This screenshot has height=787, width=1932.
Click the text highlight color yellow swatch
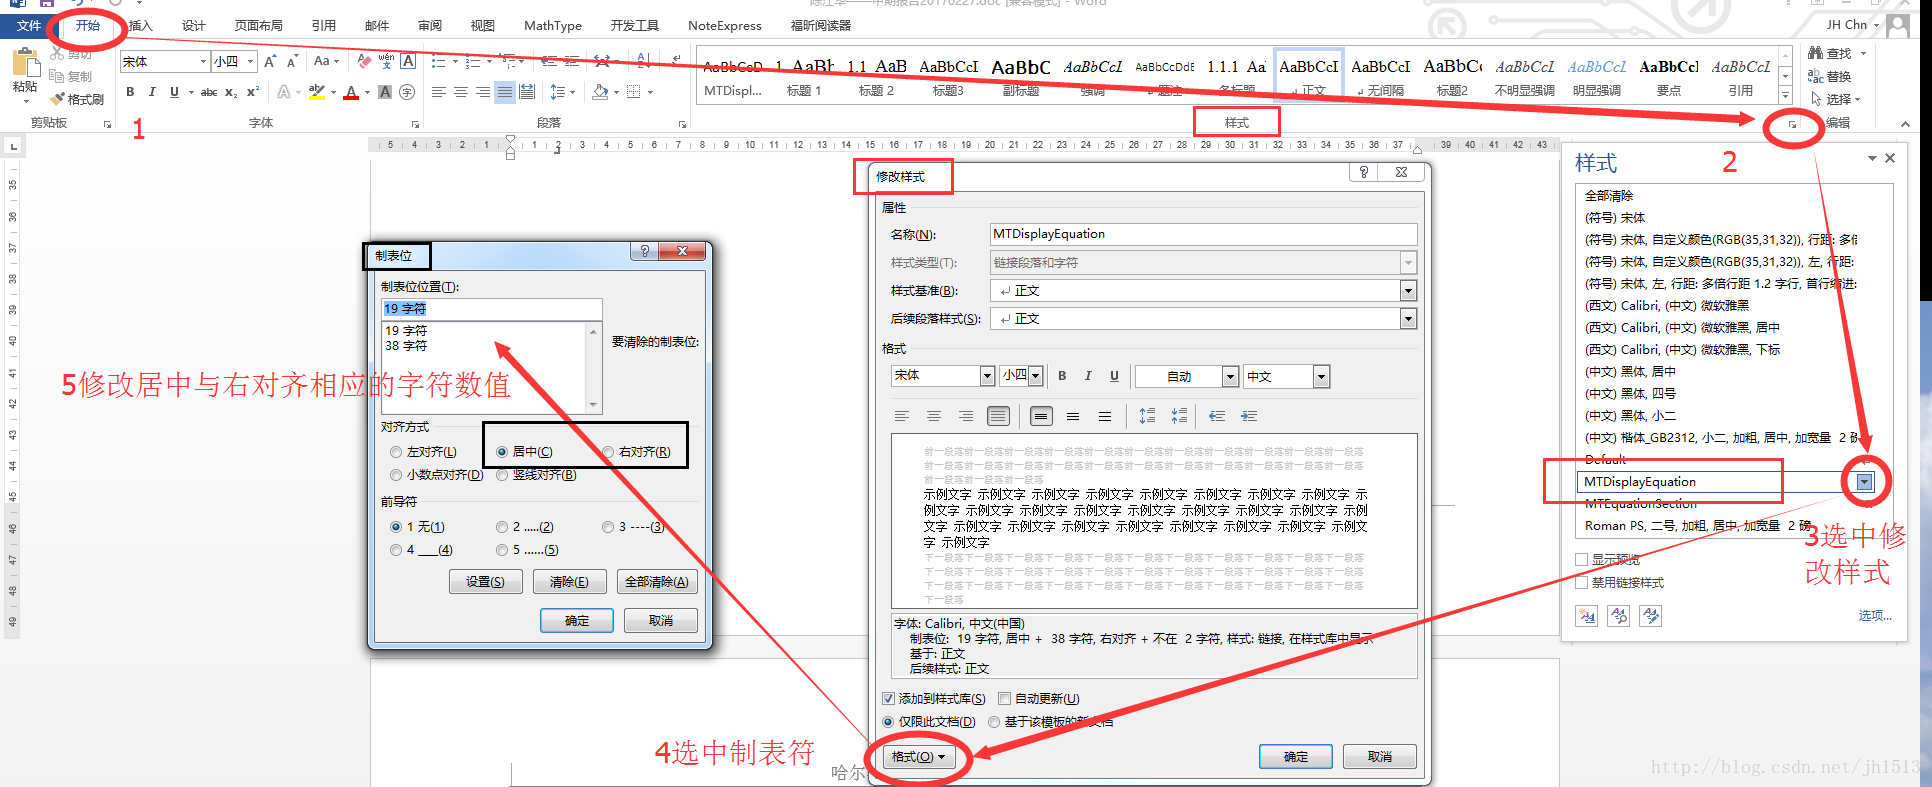[x=316, y=92]
